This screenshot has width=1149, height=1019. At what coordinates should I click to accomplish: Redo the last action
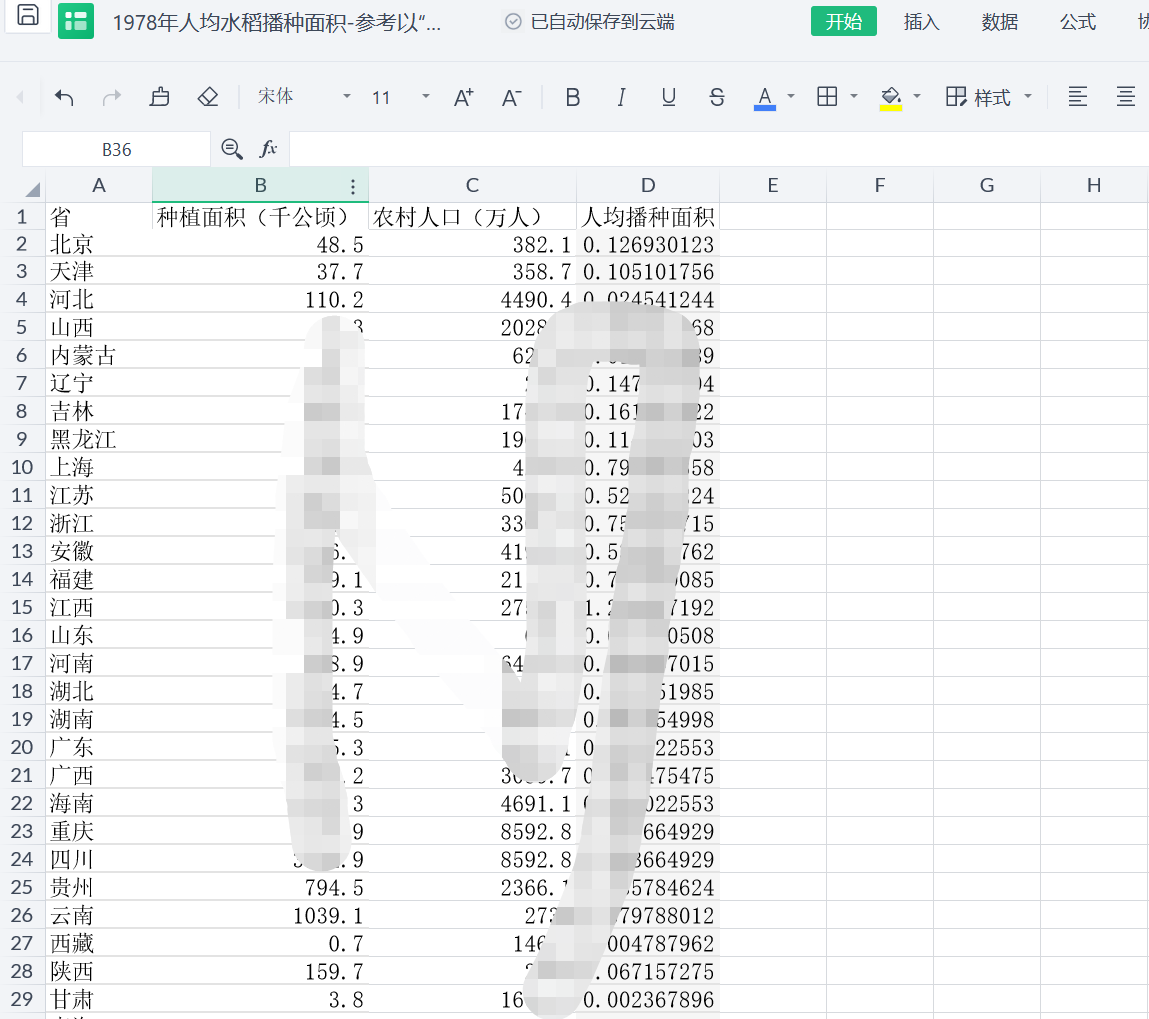[x=111, y=97]
